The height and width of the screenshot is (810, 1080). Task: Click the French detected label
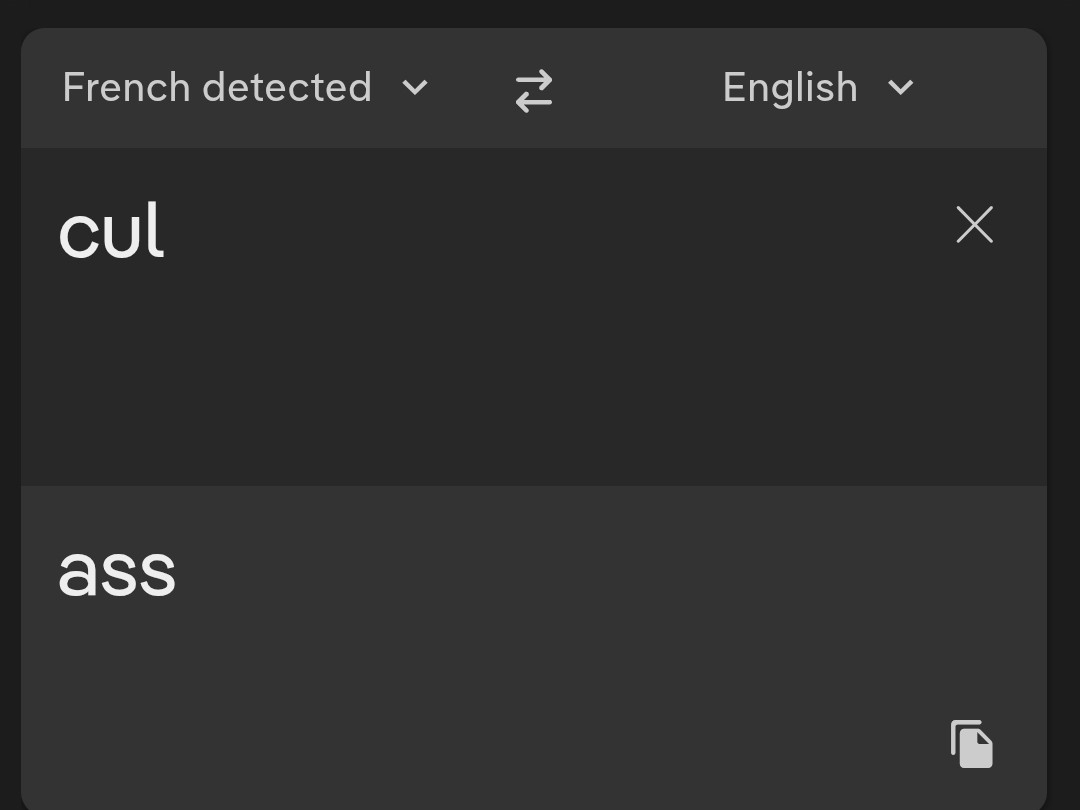(217, 88)
